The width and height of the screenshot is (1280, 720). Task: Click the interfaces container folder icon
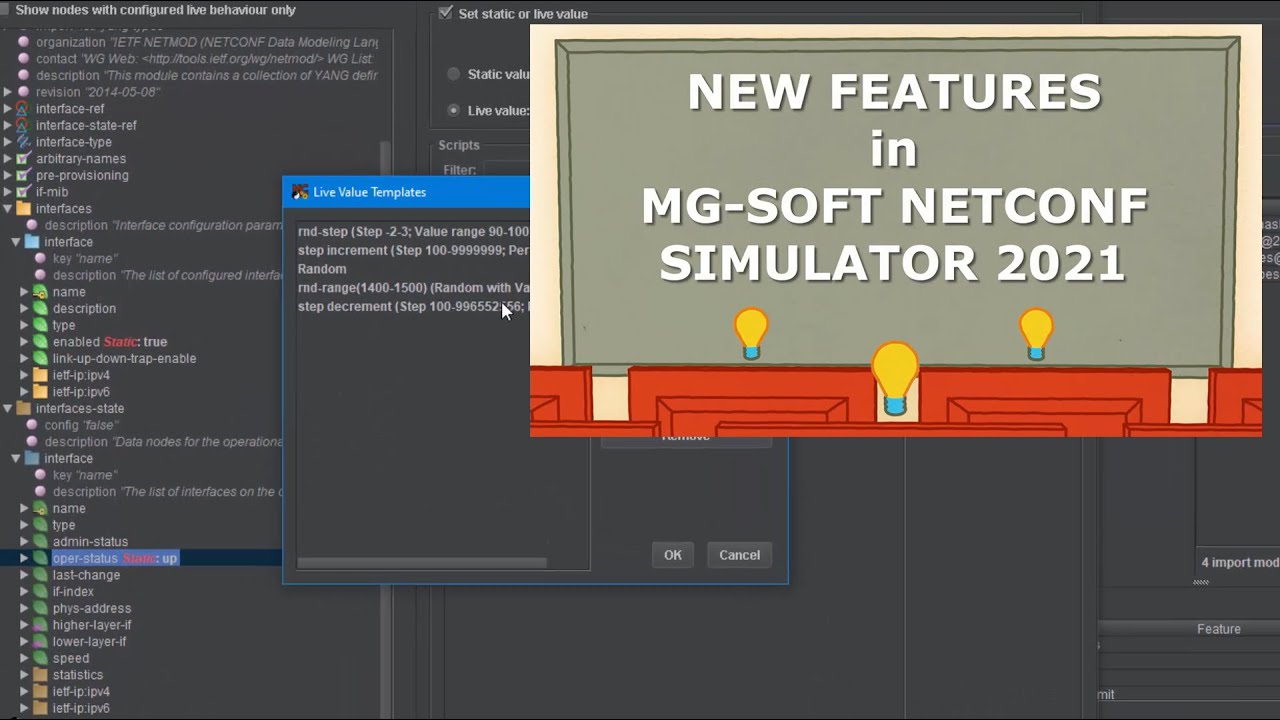click(x=23, y=209)
